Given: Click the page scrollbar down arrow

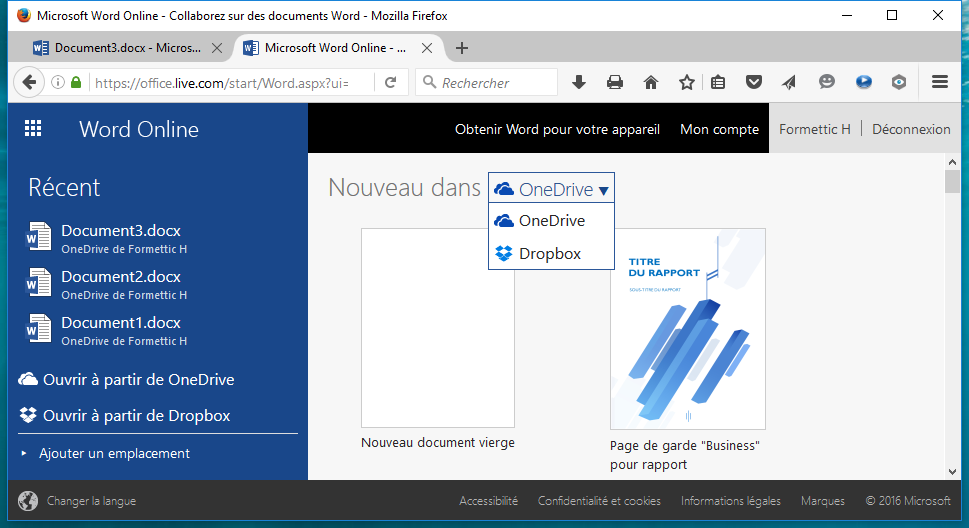Looking at the screenshot, I should (952, 472).
